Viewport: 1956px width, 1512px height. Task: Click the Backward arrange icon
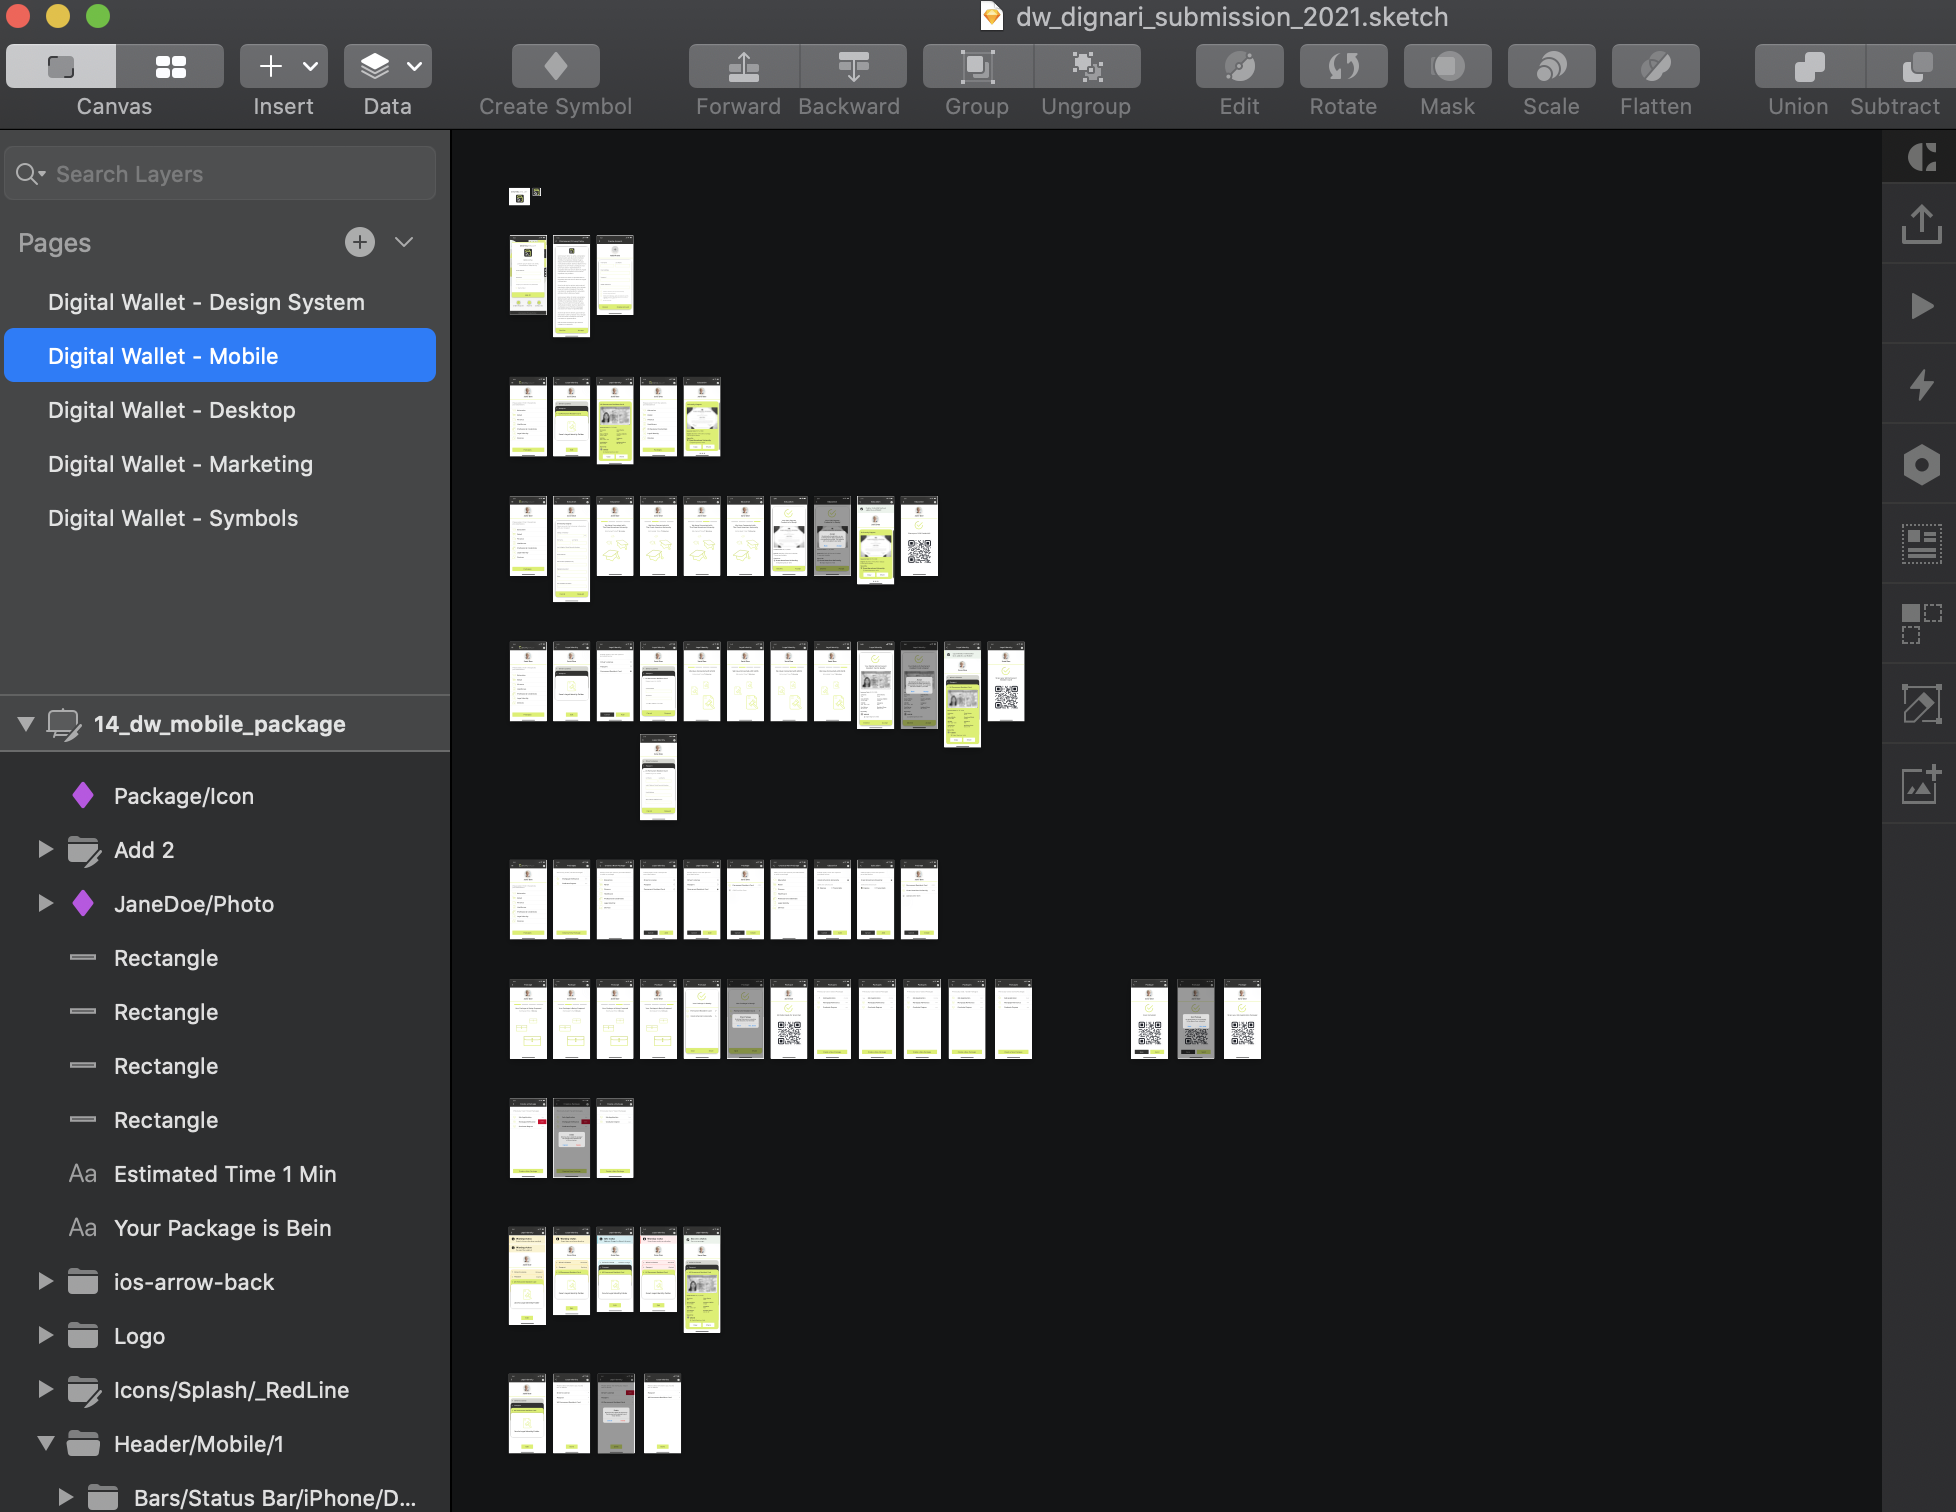coord(852,66)
